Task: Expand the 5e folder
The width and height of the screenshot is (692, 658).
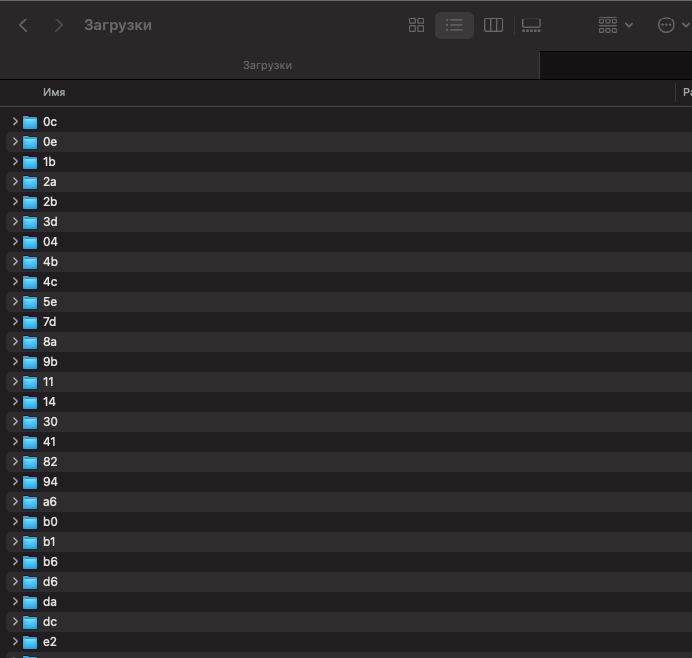Action: point(15,301)
